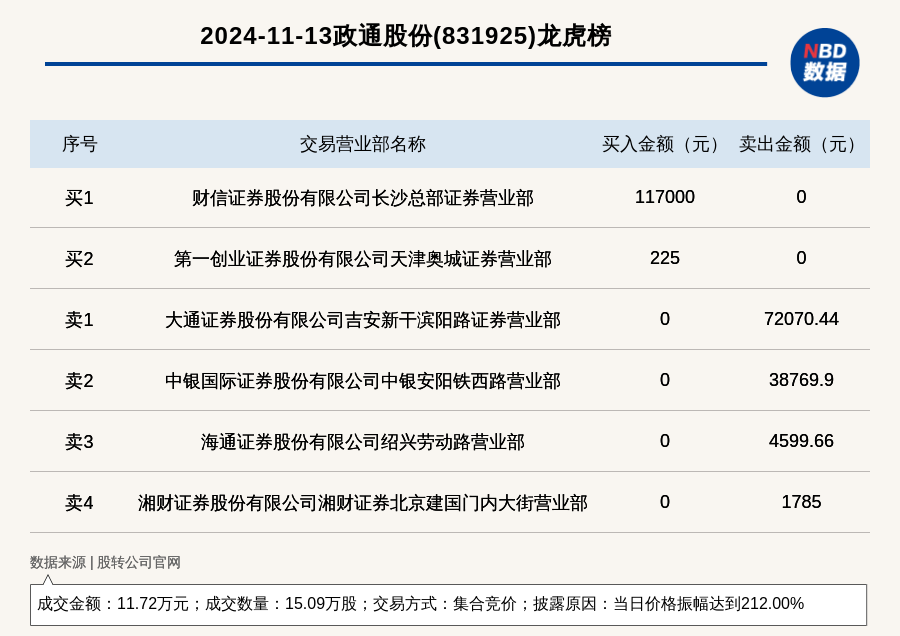Click the sell amount 0 in 买2 row

[x=801, y=258]
